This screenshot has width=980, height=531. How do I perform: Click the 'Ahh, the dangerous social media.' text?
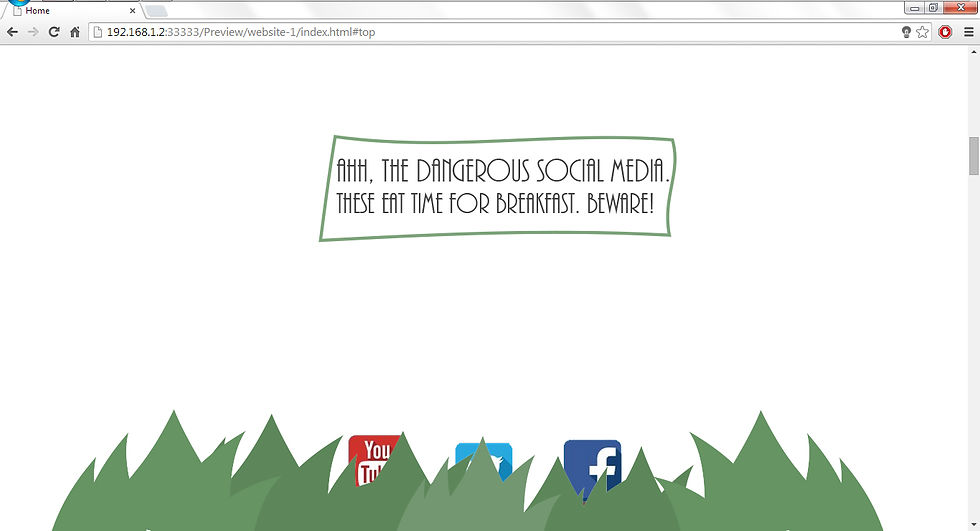coord(503,171)
